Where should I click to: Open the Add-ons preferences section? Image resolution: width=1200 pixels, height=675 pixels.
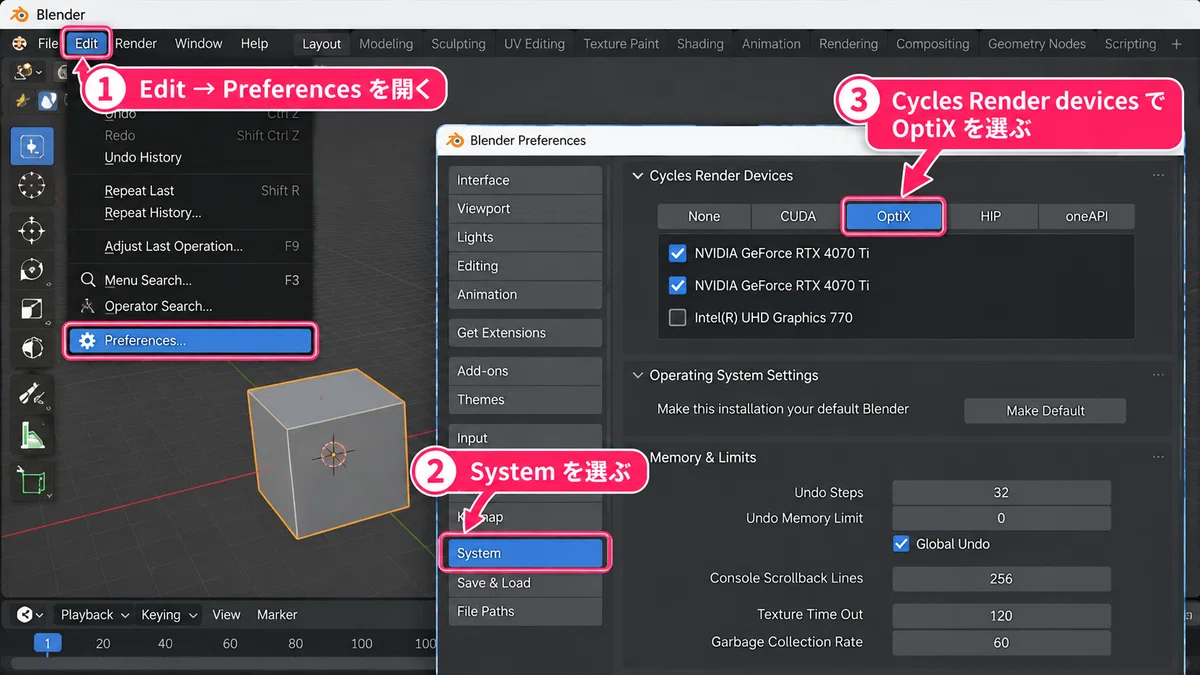tap(525, 371)
